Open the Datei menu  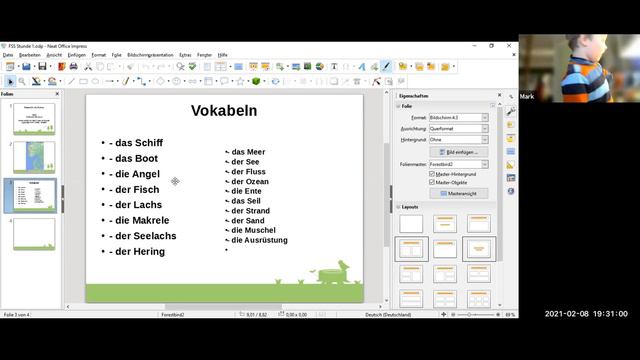pos(8,55)
